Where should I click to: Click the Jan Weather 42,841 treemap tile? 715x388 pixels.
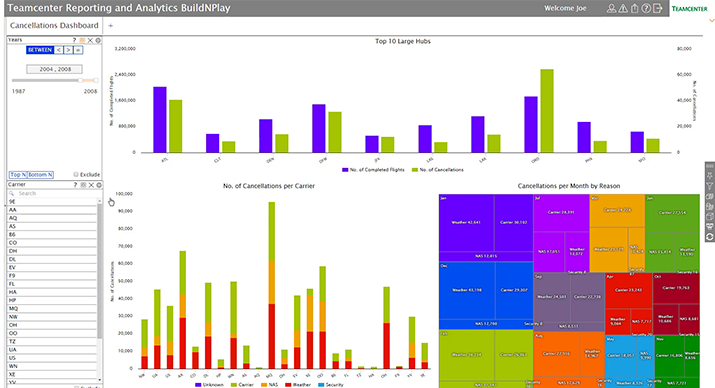466,222
